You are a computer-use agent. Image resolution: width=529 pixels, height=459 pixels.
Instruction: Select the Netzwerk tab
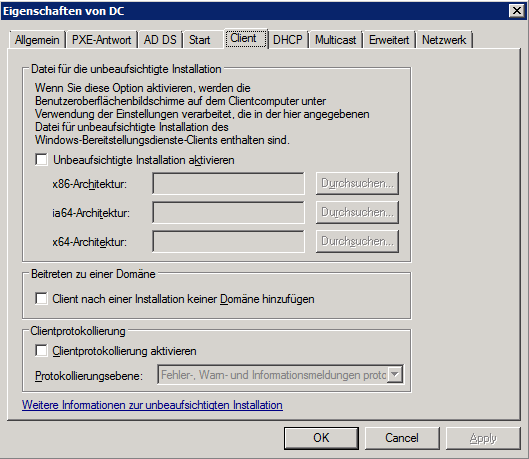[444, 40]
